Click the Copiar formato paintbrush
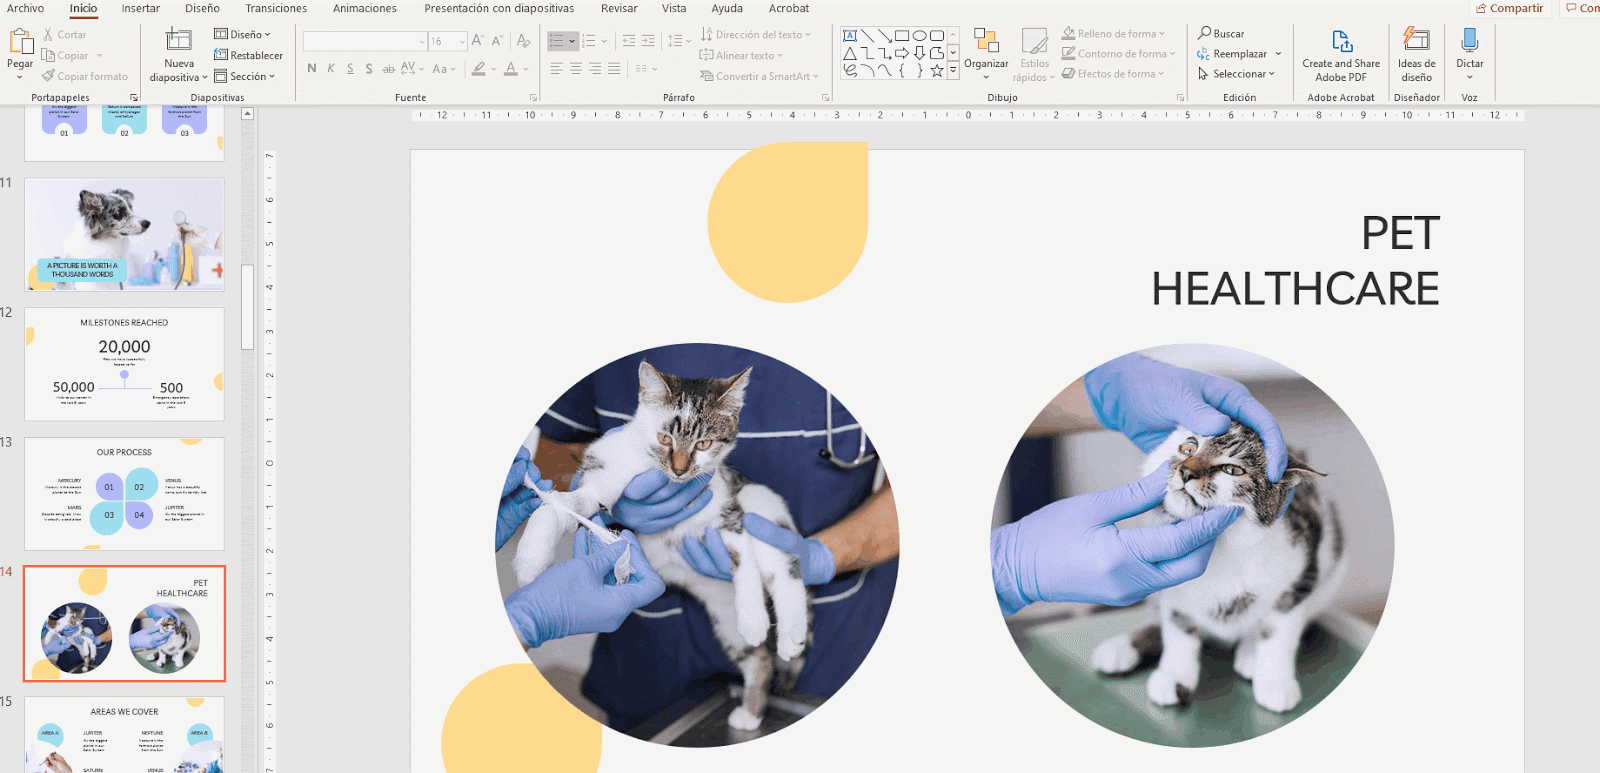Screen dimensions: 1600x773 coord(48,76)
